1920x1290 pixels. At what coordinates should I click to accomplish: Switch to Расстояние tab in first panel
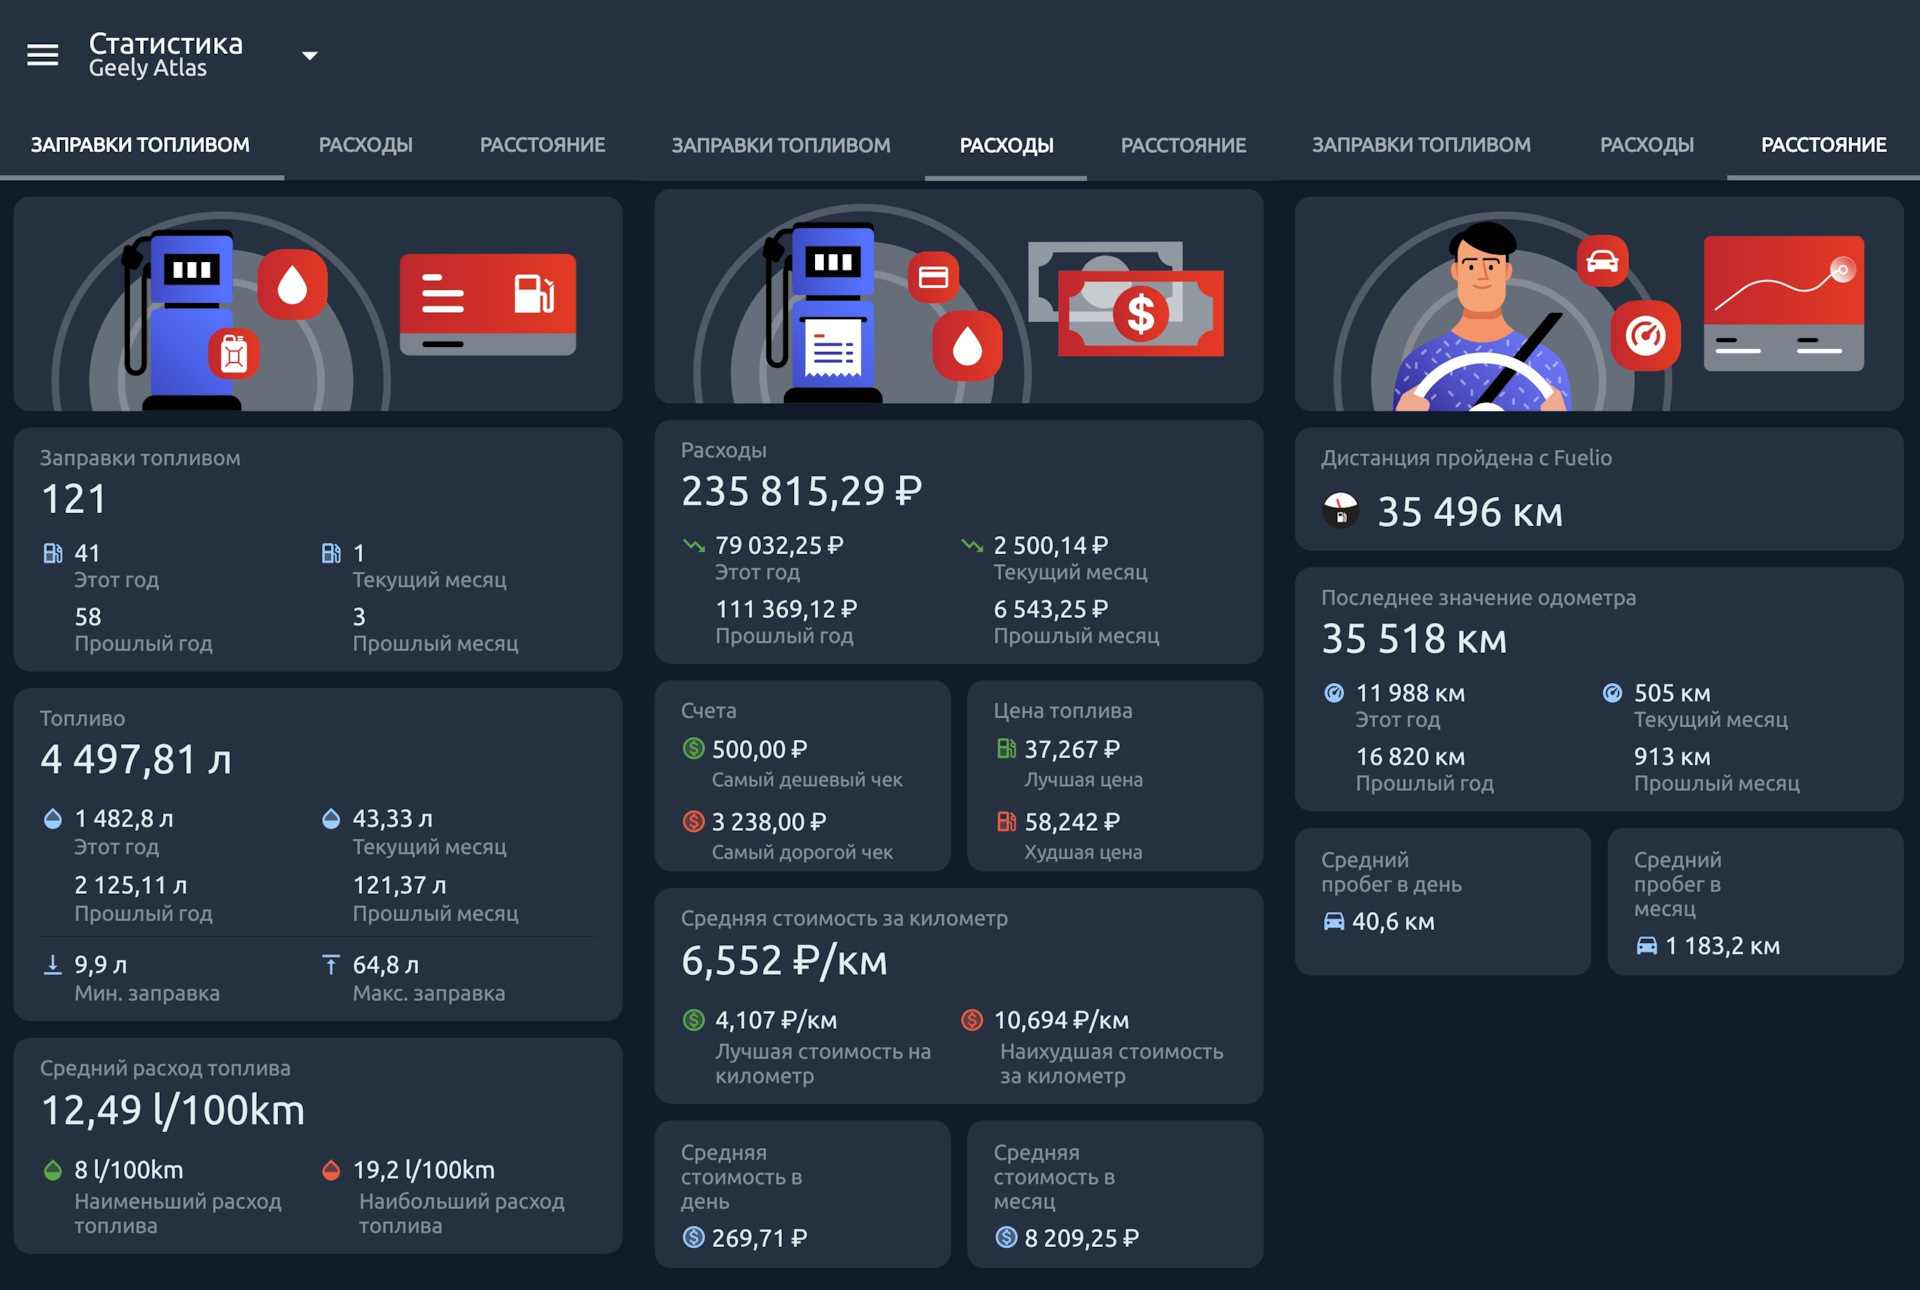(x=542, y=145)
